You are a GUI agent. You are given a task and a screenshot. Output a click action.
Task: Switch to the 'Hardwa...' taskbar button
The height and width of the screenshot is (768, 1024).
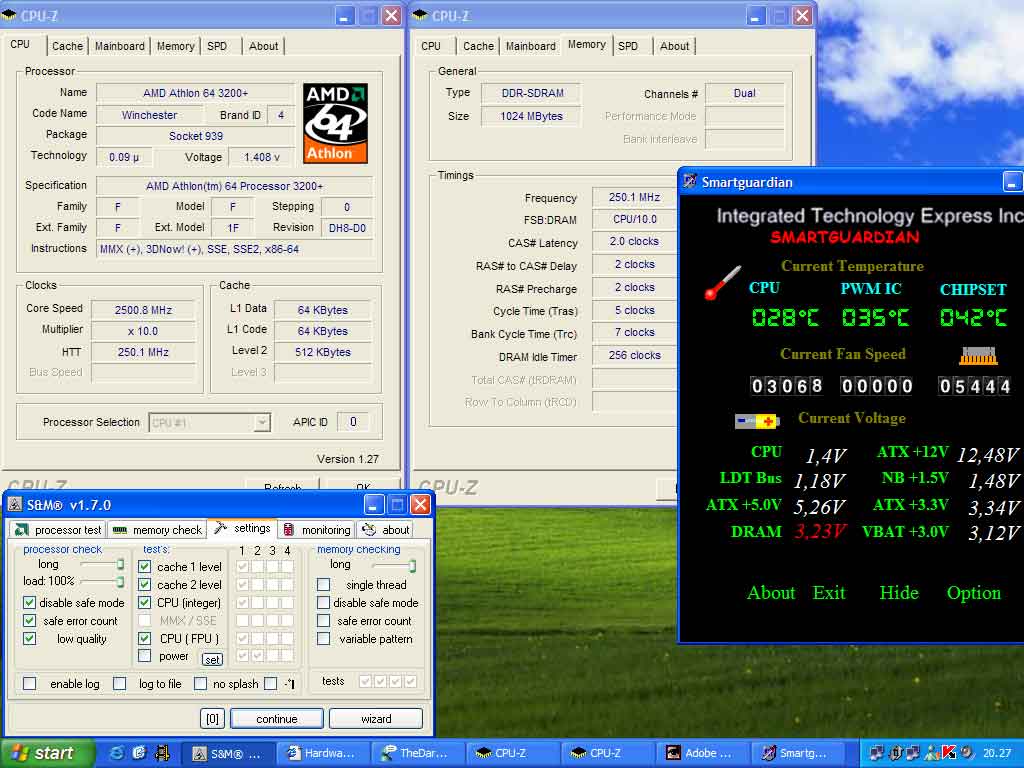(x=324, y=753)
